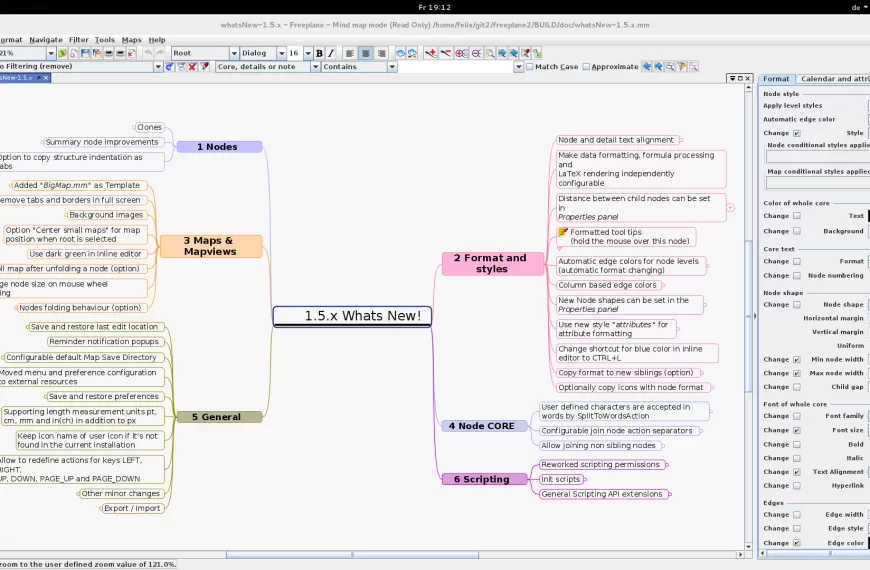Open the Contains condition dropdown
This screenshot has width=870, height=570.
point(392,67)
